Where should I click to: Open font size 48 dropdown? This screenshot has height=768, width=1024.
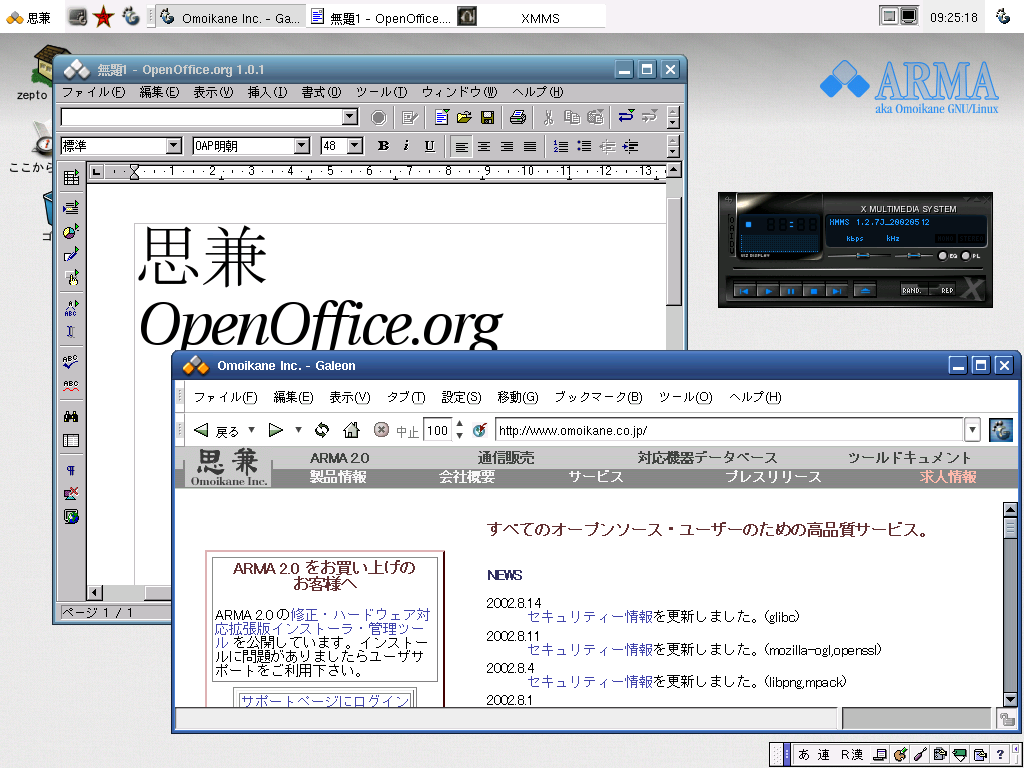coord(355,146)
